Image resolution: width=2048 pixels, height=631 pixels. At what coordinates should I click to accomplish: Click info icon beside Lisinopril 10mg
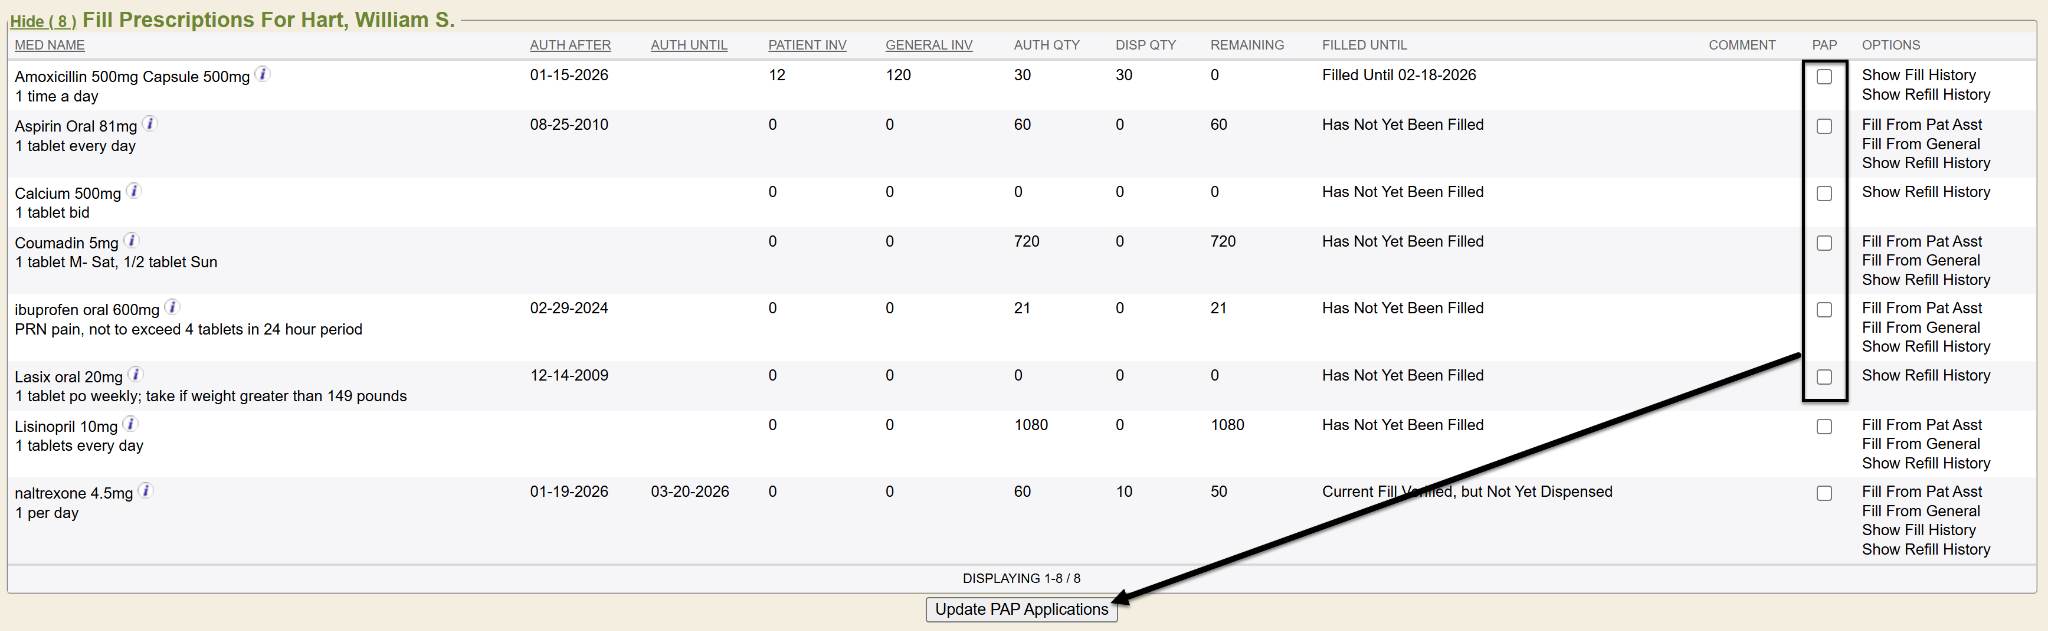click(130, 425)
